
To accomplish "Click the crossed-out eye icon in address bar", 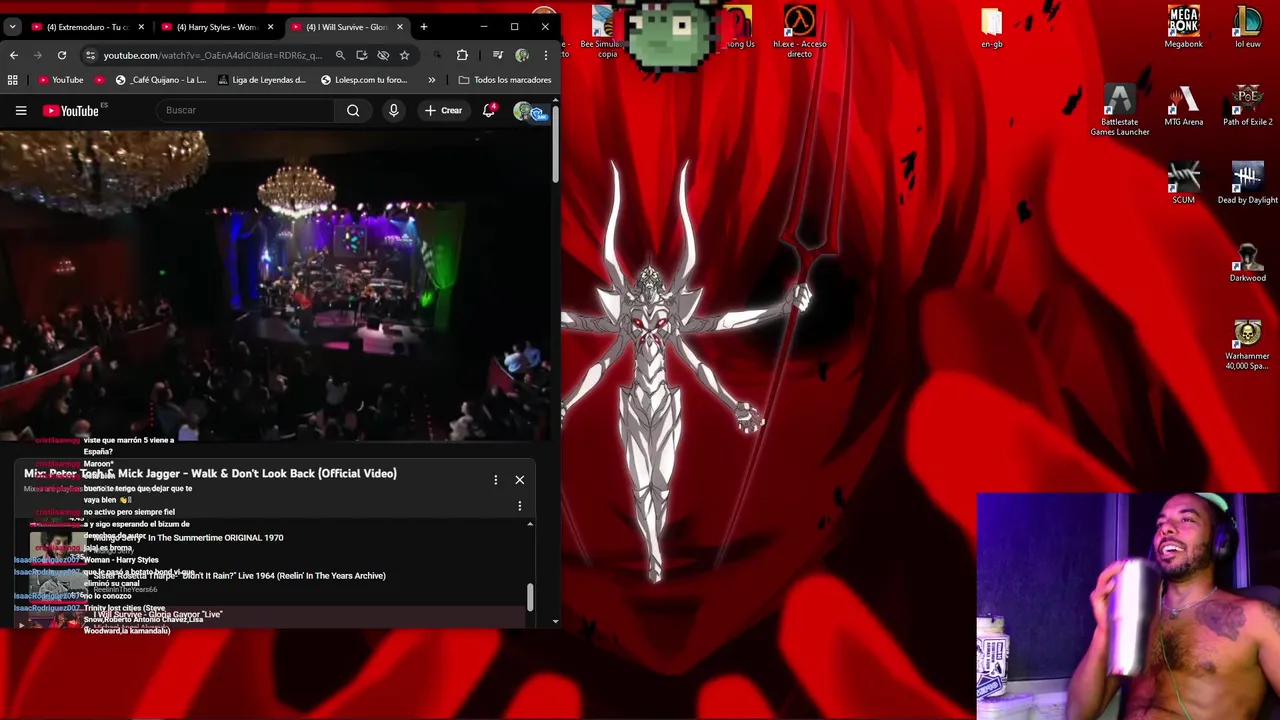I will click(x=383, y=55).
